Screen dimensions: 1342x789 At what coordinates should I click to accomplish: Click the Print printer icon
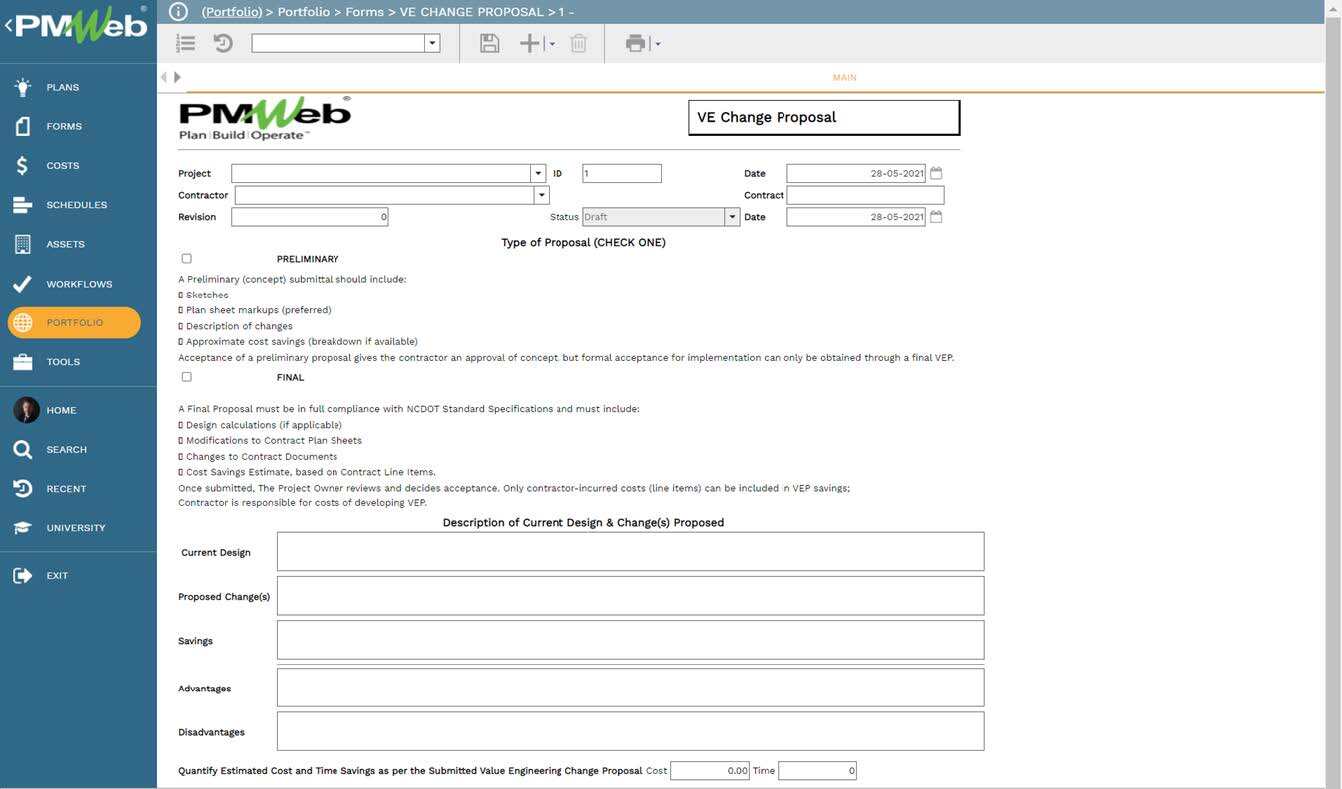click(635, 43)
